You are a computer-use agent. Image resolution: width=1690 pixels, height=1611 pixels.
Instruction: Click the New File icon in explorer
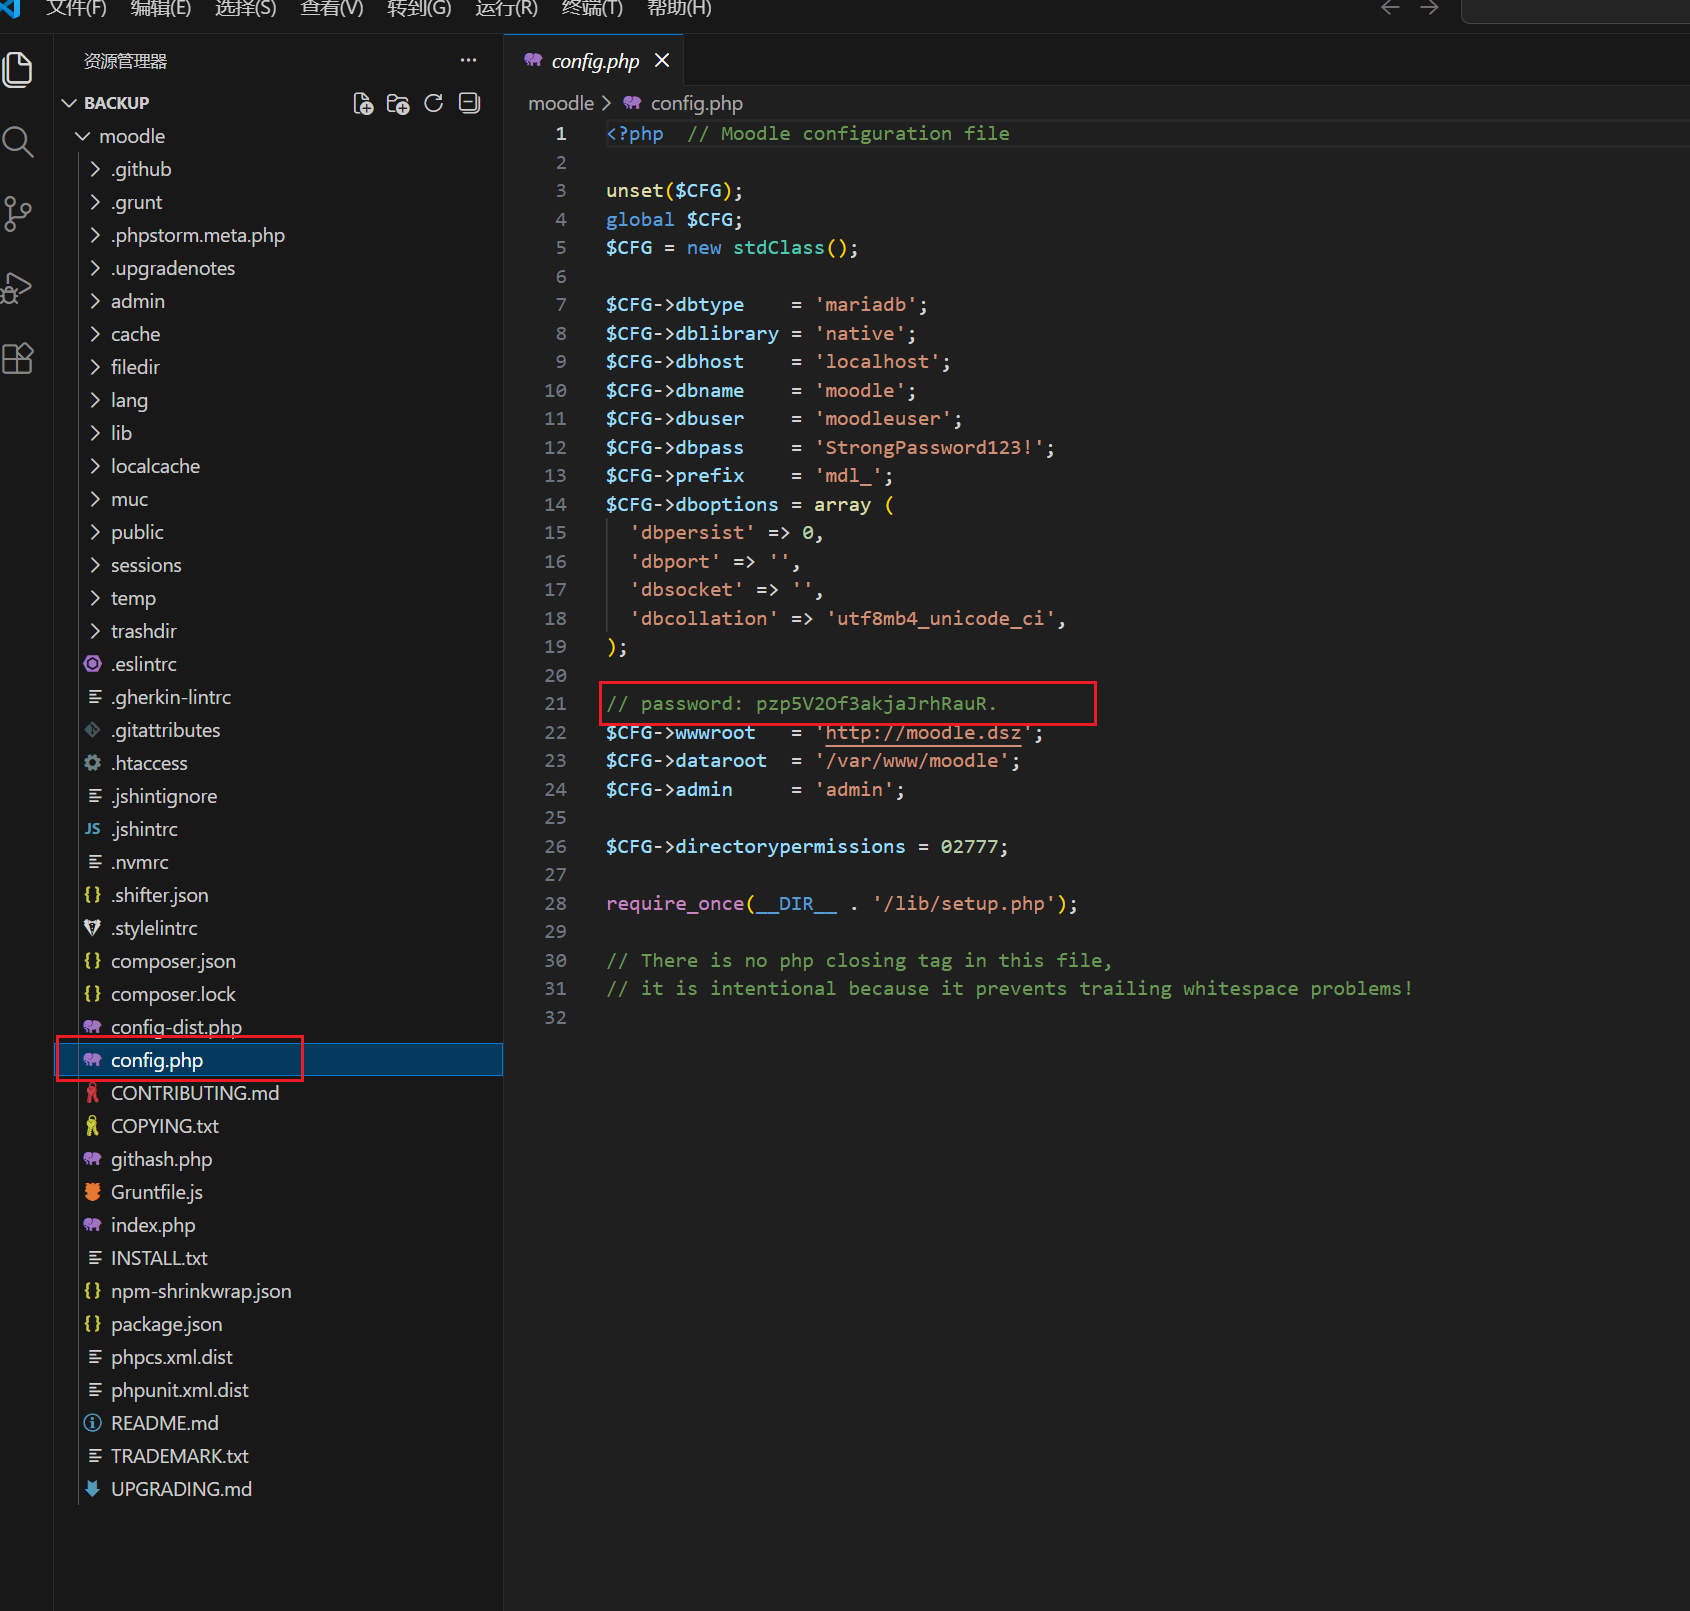click(x=363, y=104)
